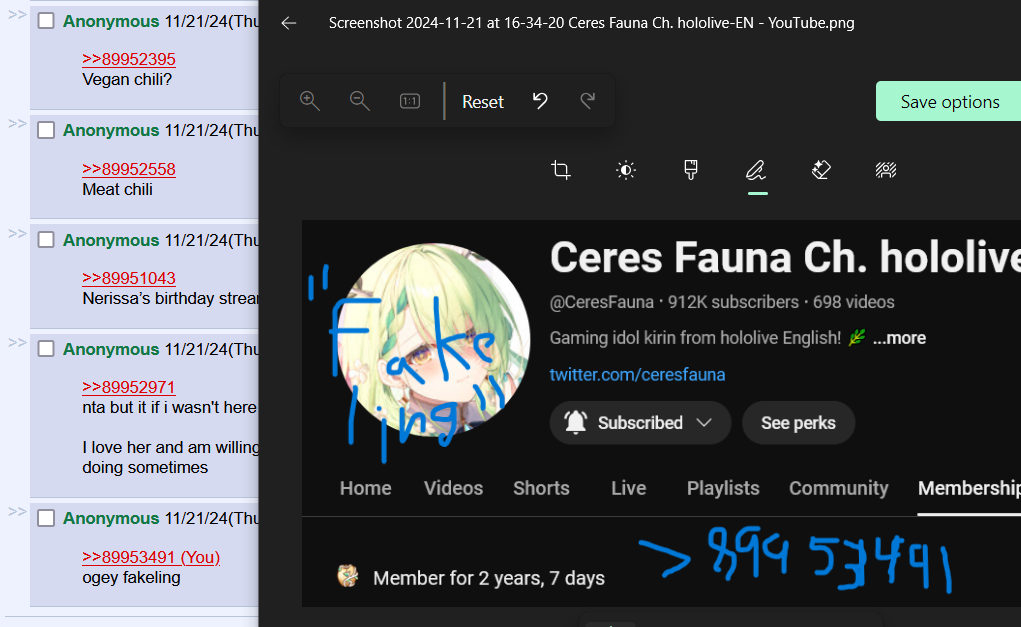Image resolution: width=1021 pixels, height=627 pixels.
Task: Select the Playlists channel tab
Action: click(x=723, y=488)
